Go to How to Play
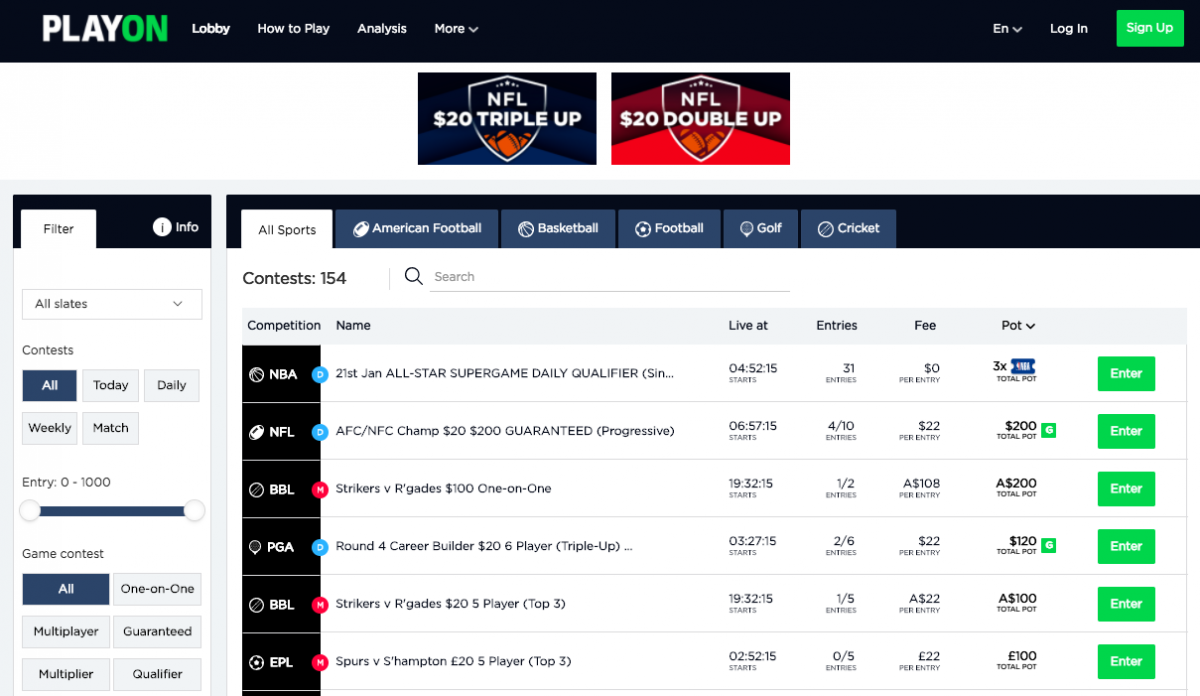Viewport: 1200px width, 696px height. (x=293, y=29)
